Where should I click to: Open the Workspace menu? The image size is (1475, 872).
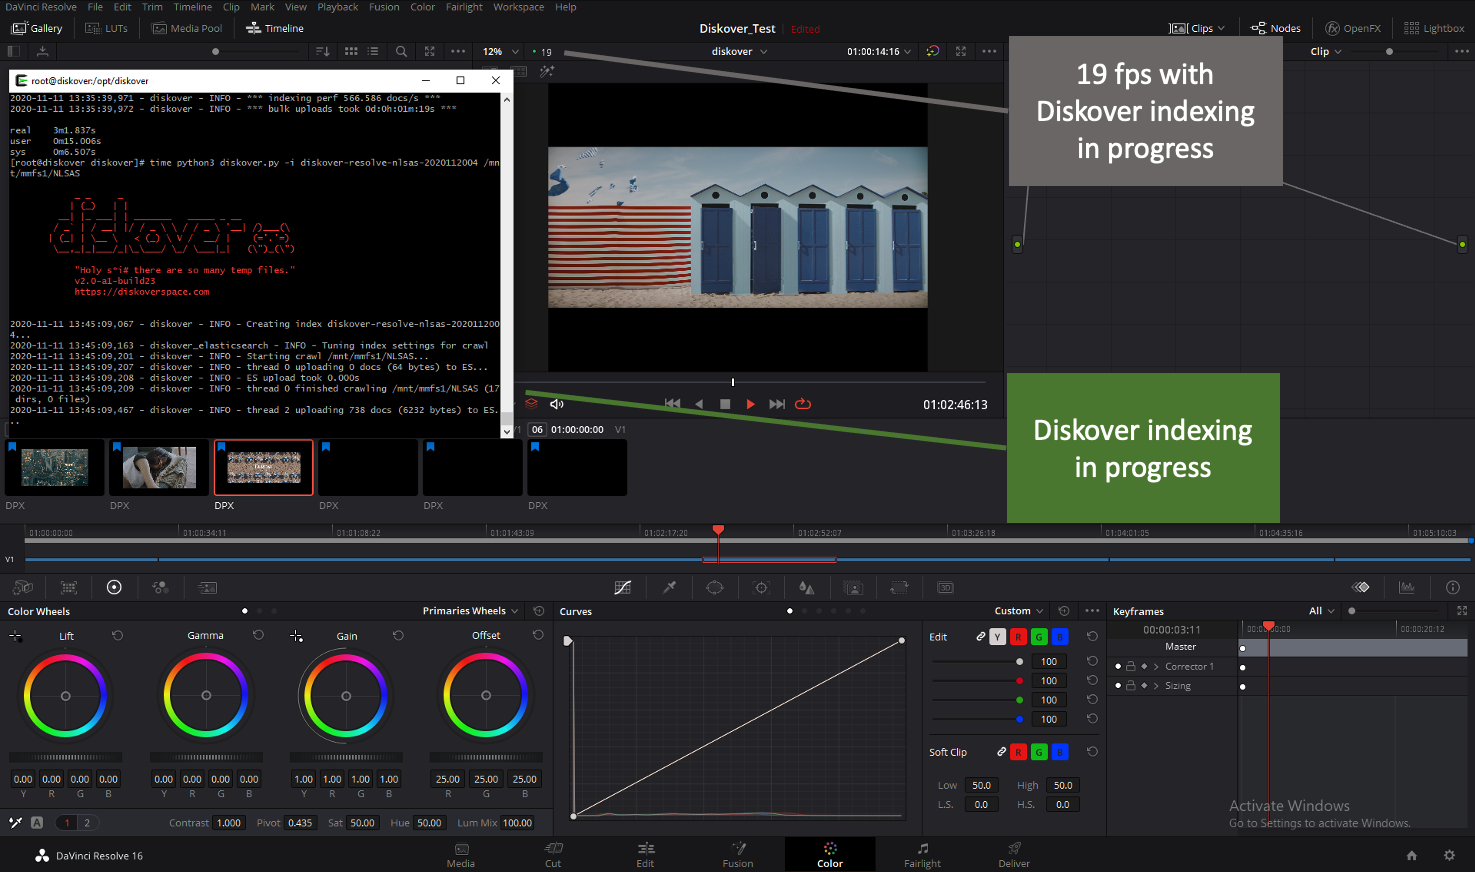tap(518, 7)
